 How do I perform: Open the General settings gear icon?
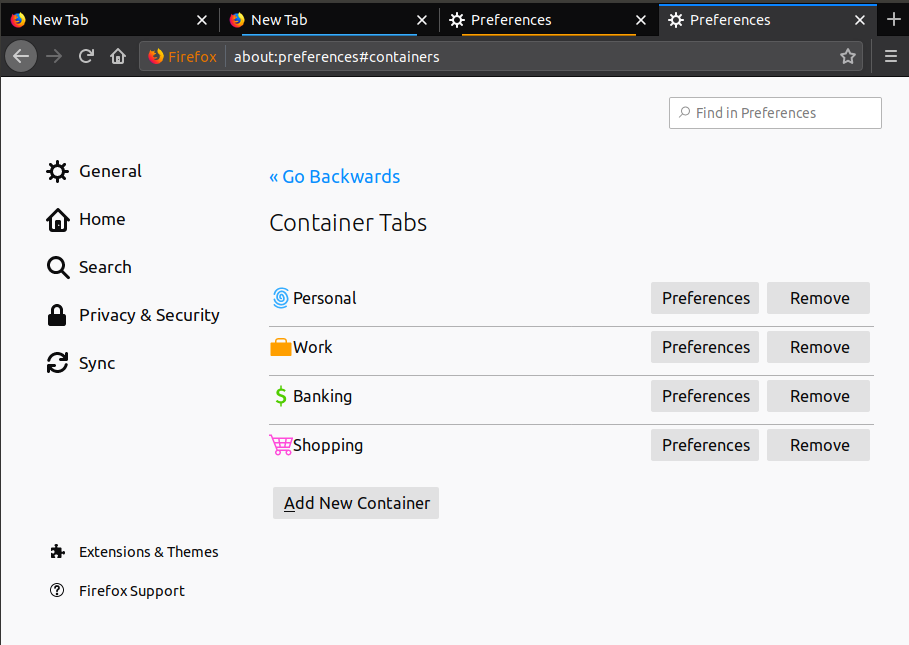pyautogui.click(x=57, y=171)
